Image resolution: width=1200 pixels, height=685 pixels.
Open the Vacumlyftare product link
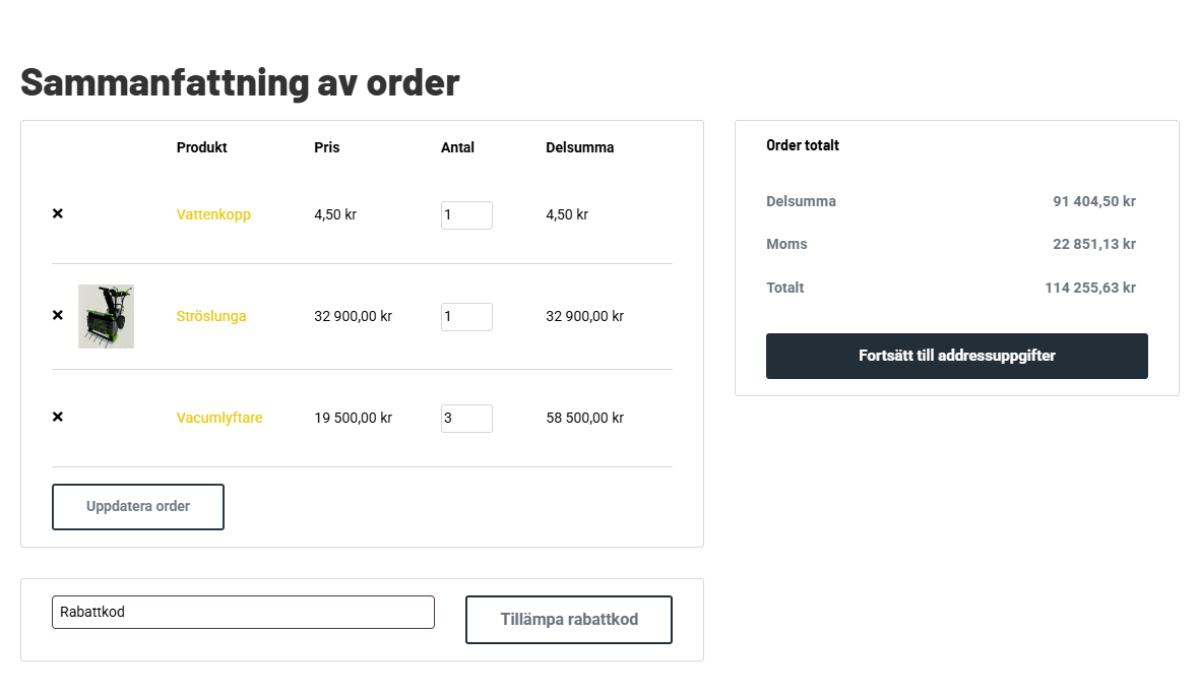[219, 418]
